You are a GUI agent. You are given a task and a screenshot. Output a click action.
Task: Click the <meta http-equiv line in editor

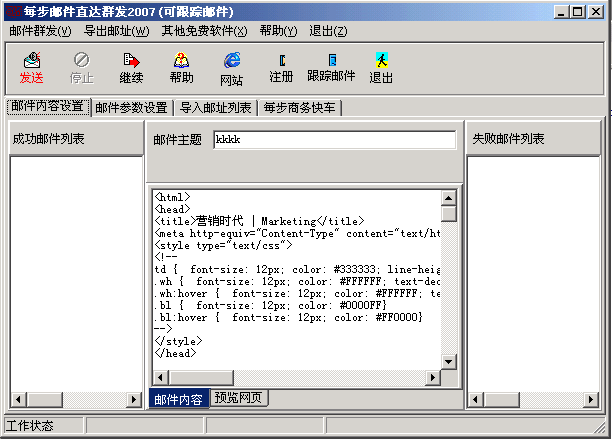tap(297, 233)
